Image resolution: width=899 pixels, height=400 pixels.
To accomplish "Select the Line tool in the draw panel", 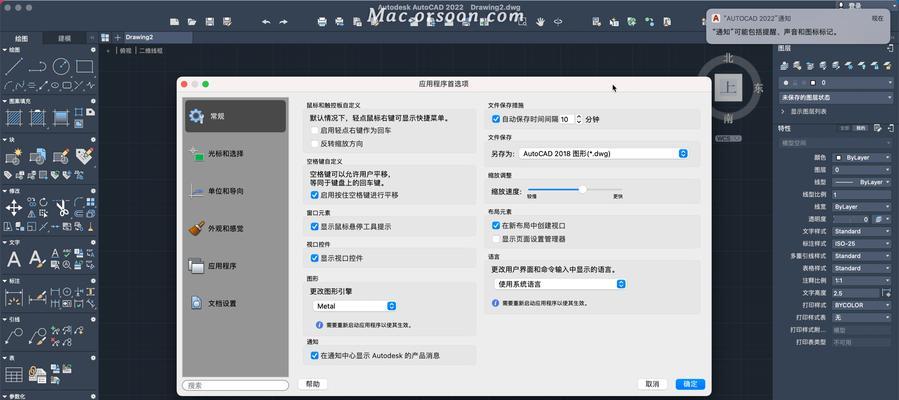I will tap(14, 66).
